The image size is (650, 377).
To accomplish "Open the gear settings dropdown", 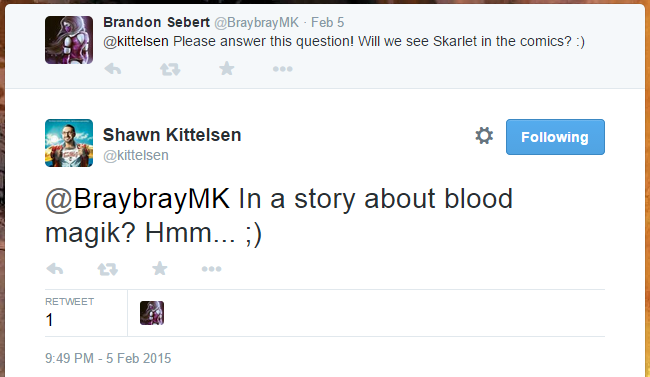I will click(484, 136).
